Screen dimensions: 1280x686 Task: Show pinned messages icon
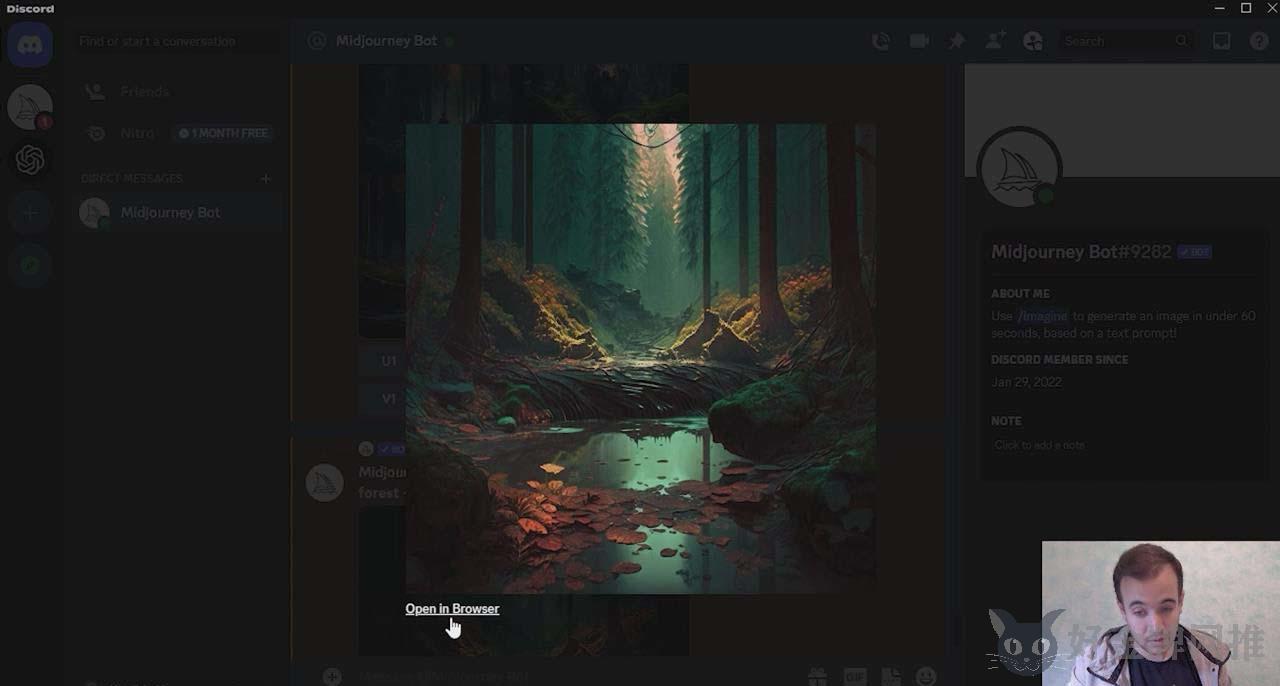coord(957,41)
